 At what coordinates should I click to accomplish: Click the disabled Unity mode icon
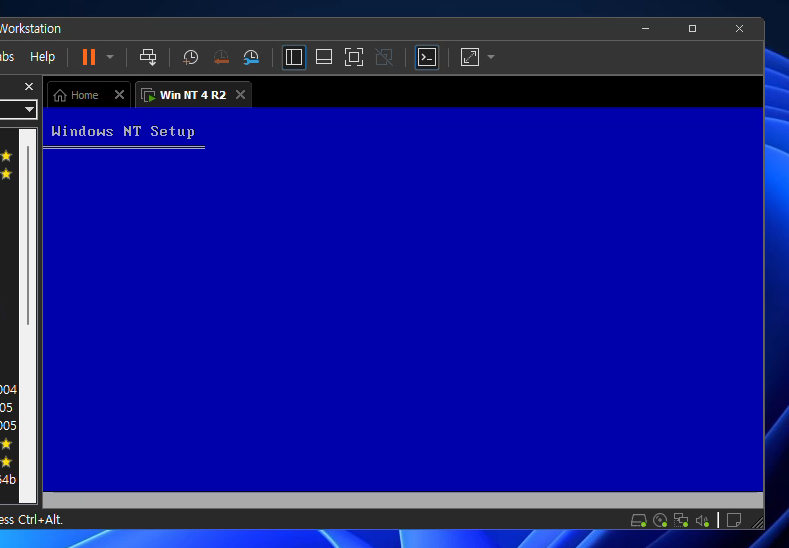384,57
